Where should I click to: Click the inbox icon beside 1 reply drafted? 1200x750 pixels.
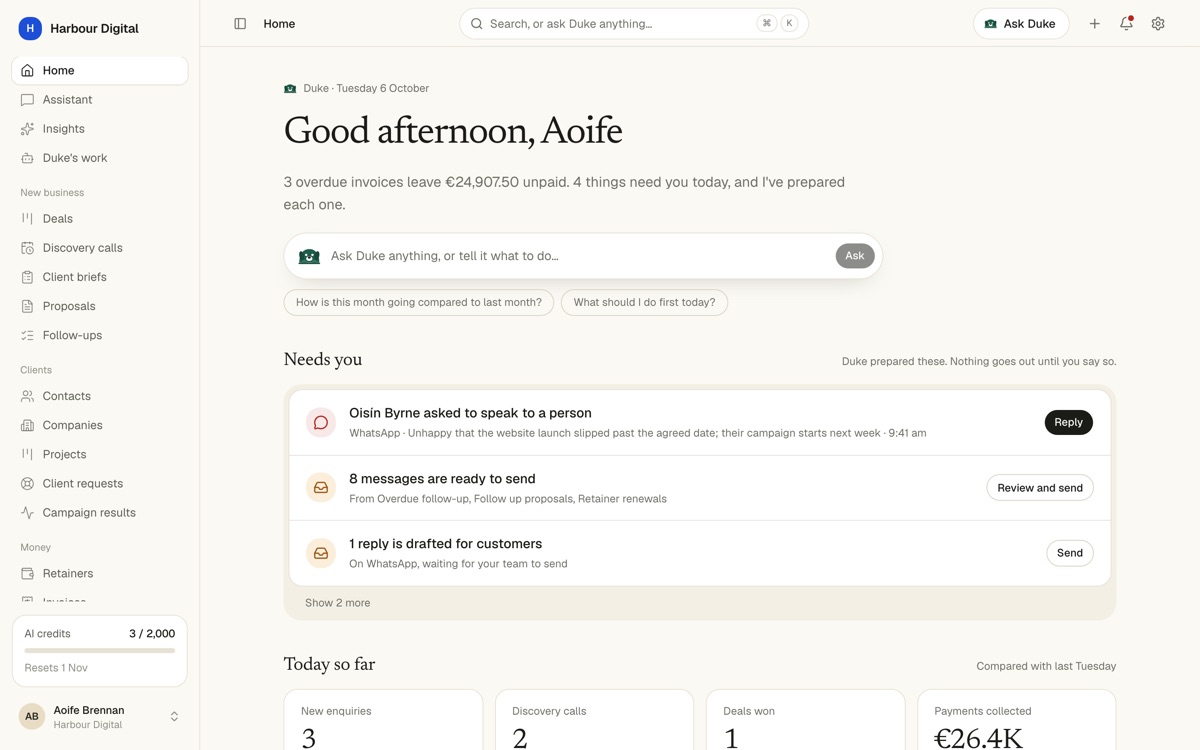[x=321, y=553]
